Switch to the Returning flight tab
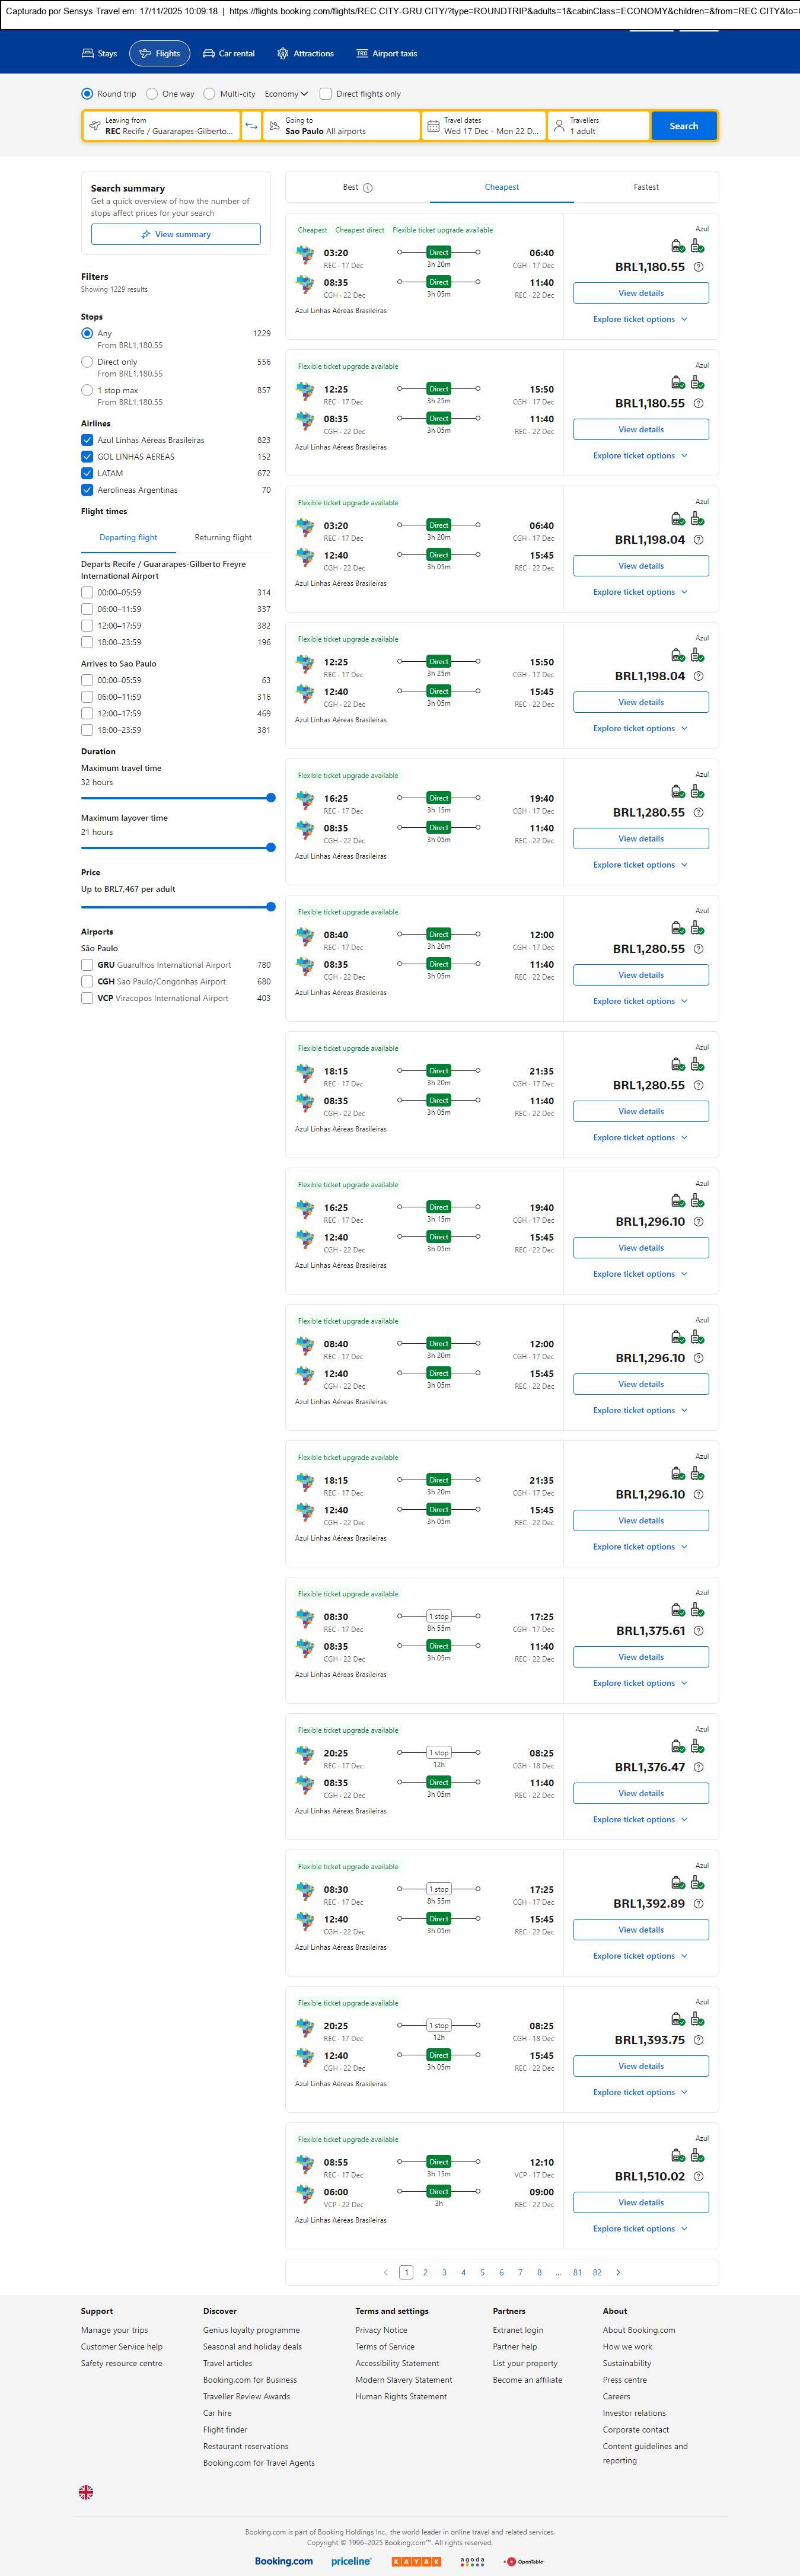Image resolution: width=800 pixels, height=2576 pixels. [x=223, y=537]
